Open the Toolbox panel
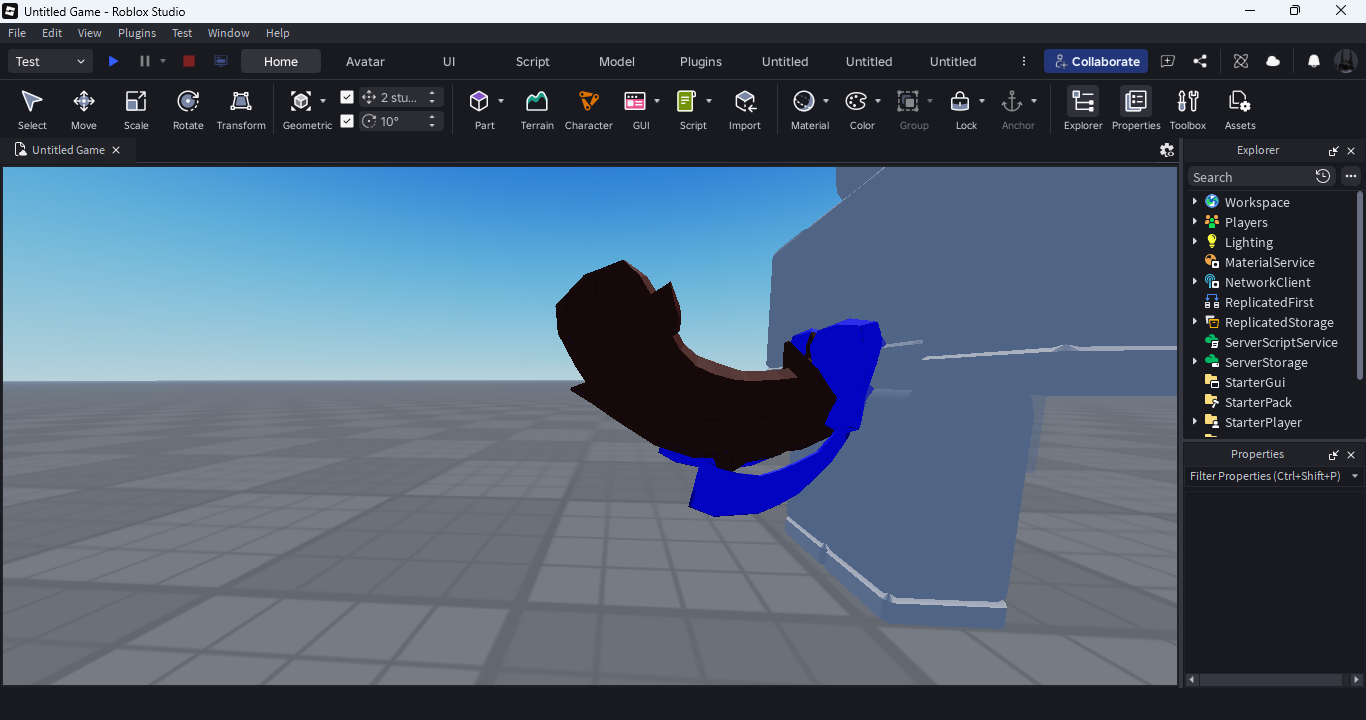Screen dimensions: 1366x720 [x=1188, y=109]
